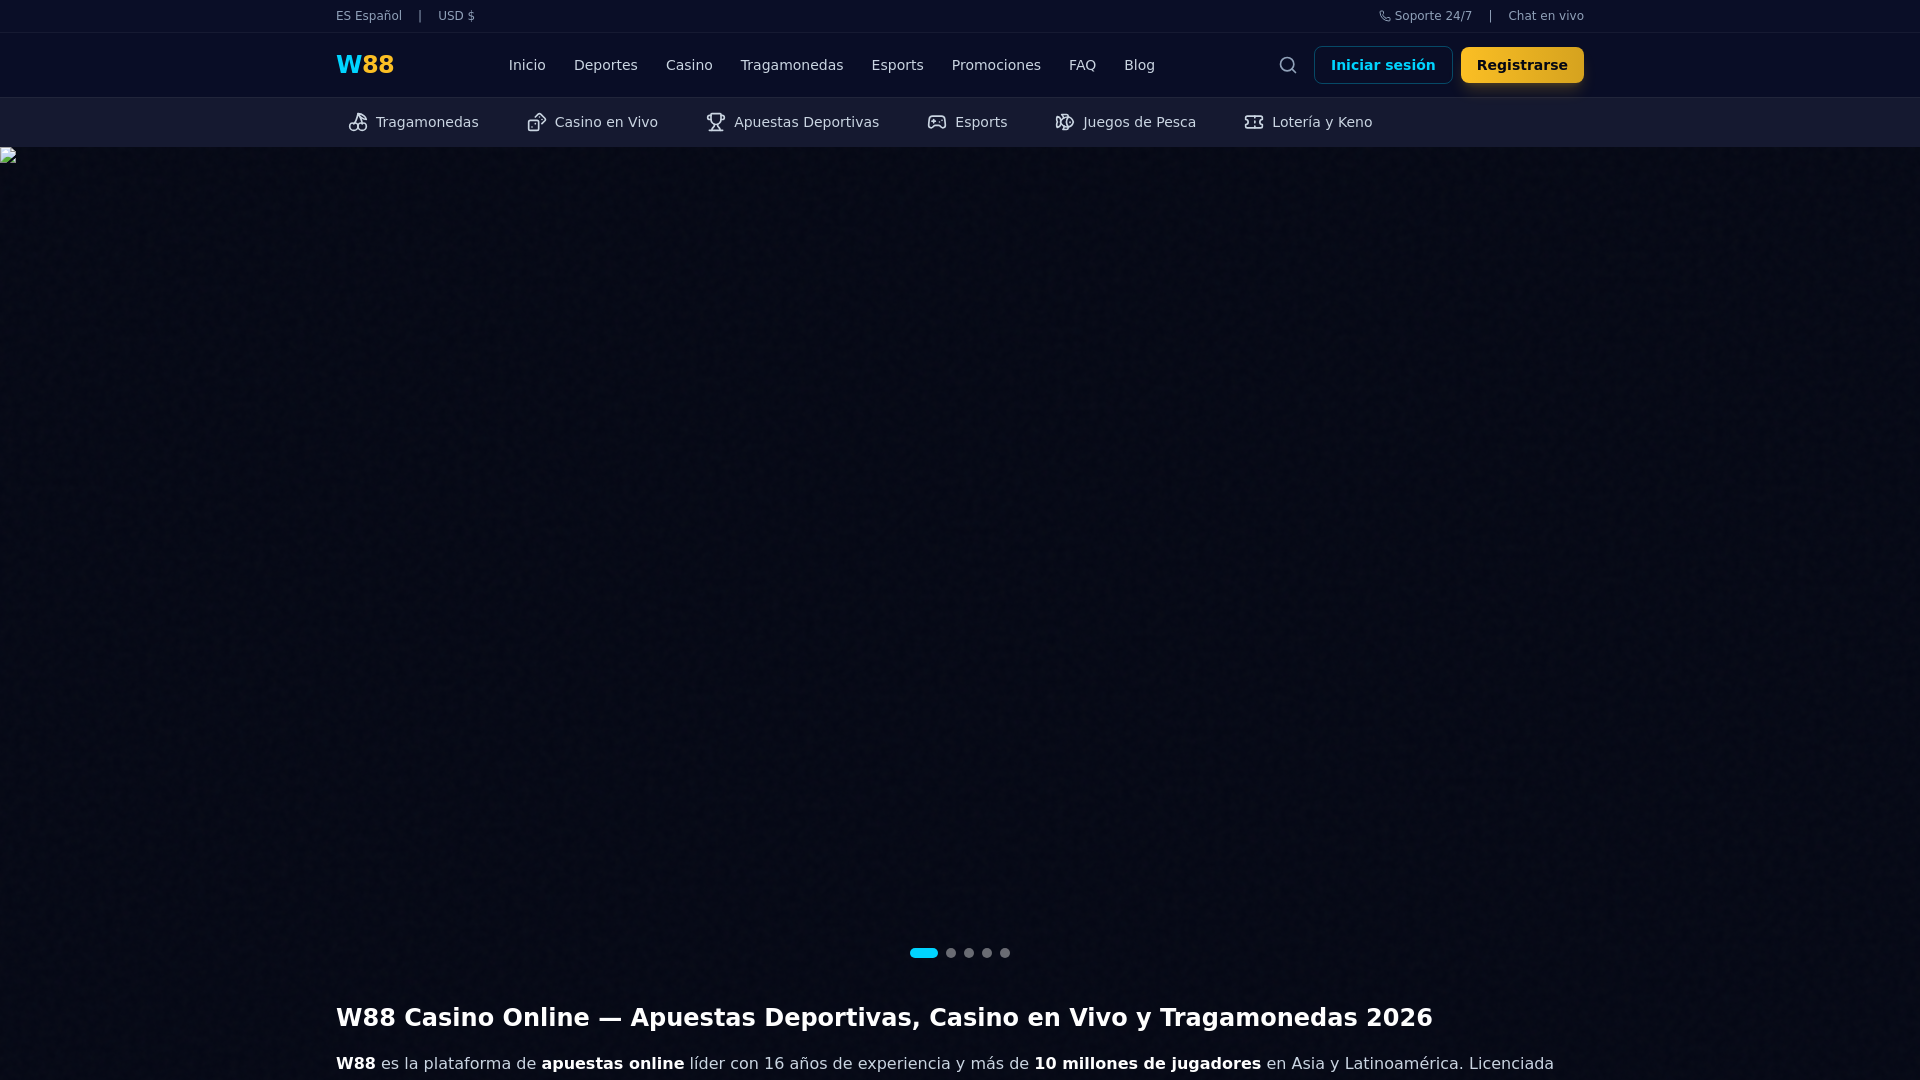
Task: Open the Chat en vivo link
Action: click(1546, 16)
